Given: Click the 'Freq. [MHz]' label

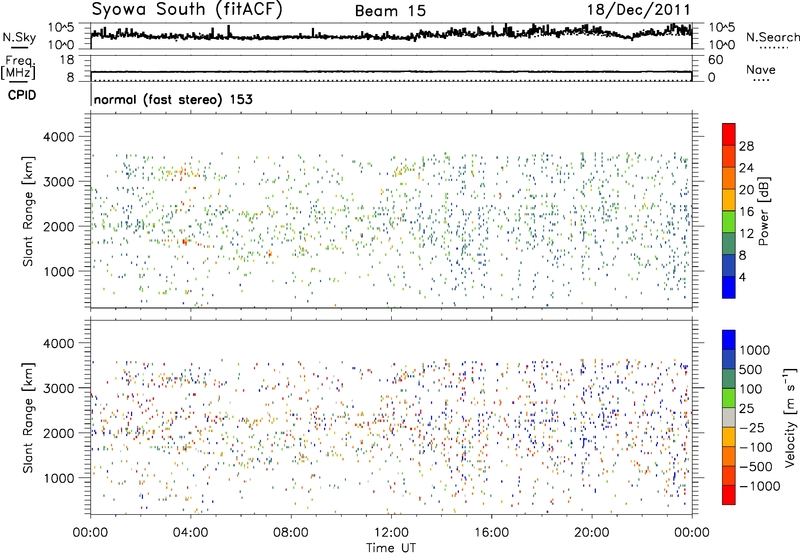Looking at the screenshot, I should pyautogui.click(x=18, y=67).
